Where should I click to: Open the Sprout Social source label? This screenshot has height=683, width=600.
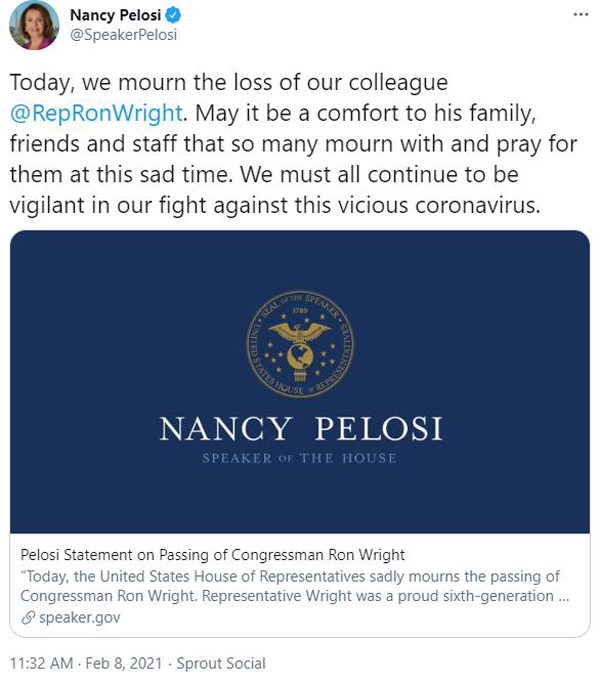[221, 663]
